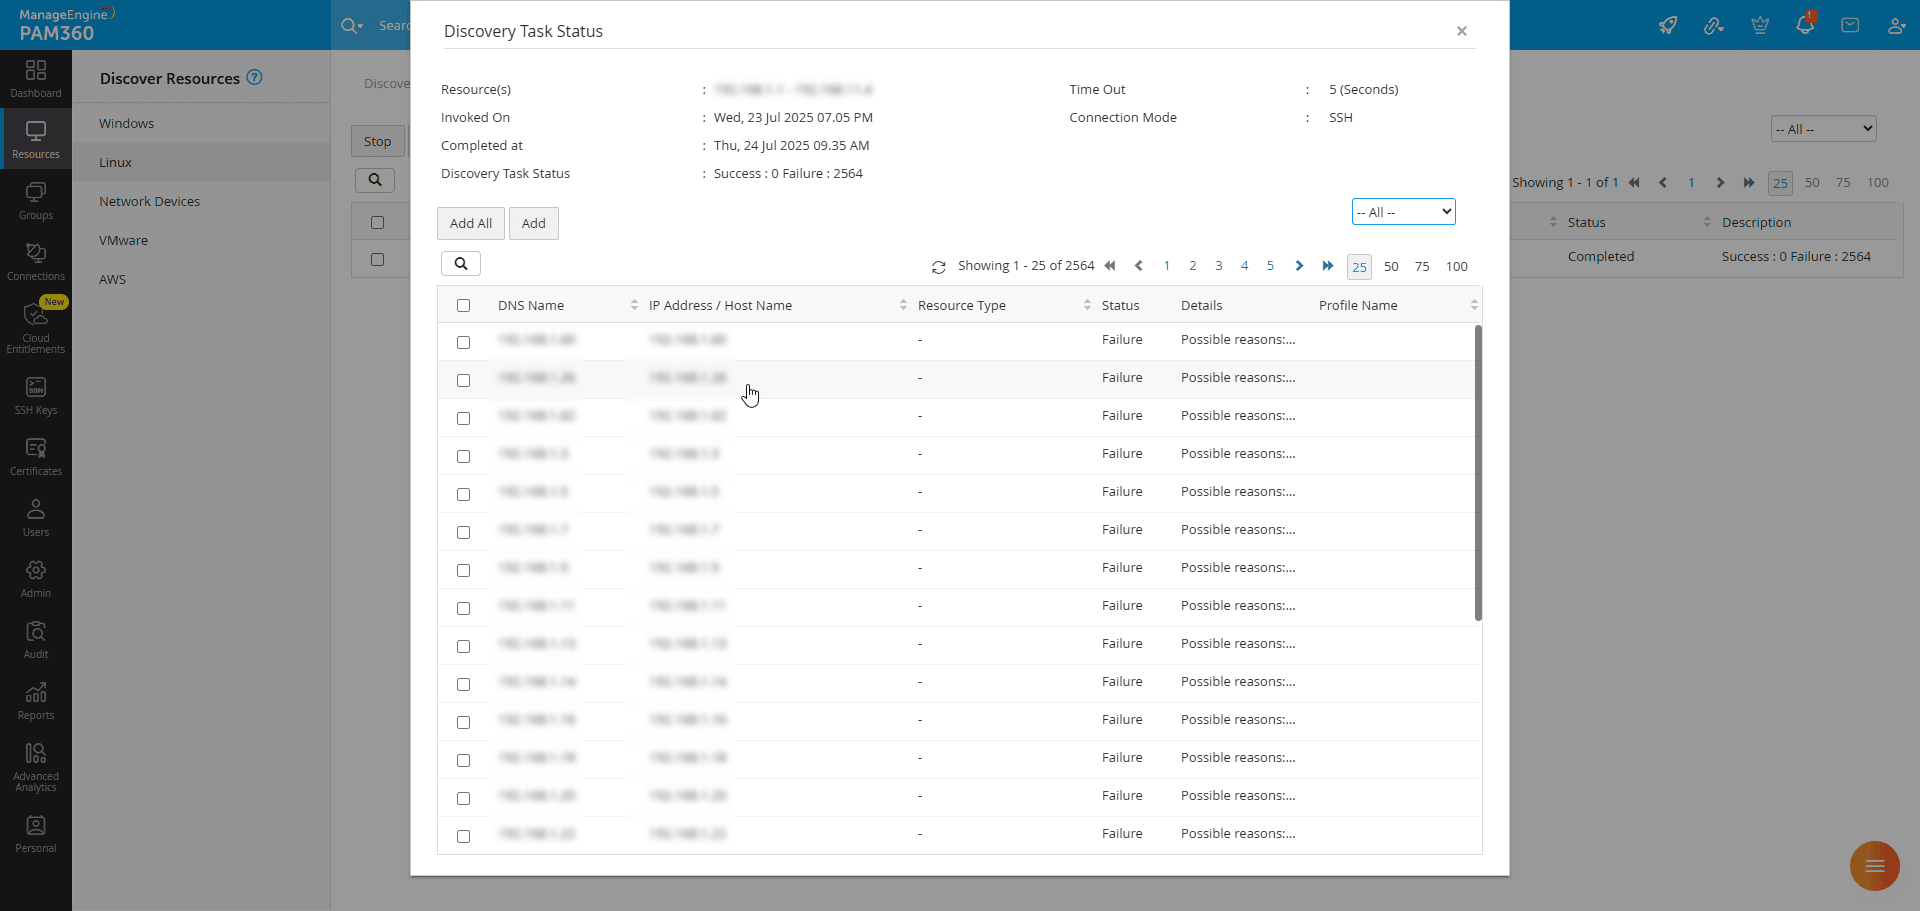Click the dialog's vertical scrollbar
The width and height of the screenshot is (1920, 911).
[1478, 472]
